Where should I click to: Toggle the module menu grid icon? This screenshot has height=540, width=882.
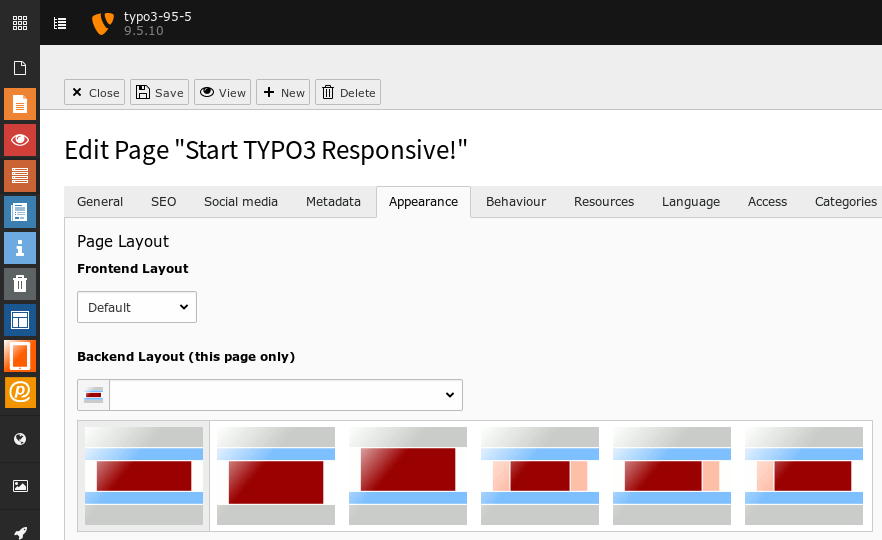[x=19, y=22]
